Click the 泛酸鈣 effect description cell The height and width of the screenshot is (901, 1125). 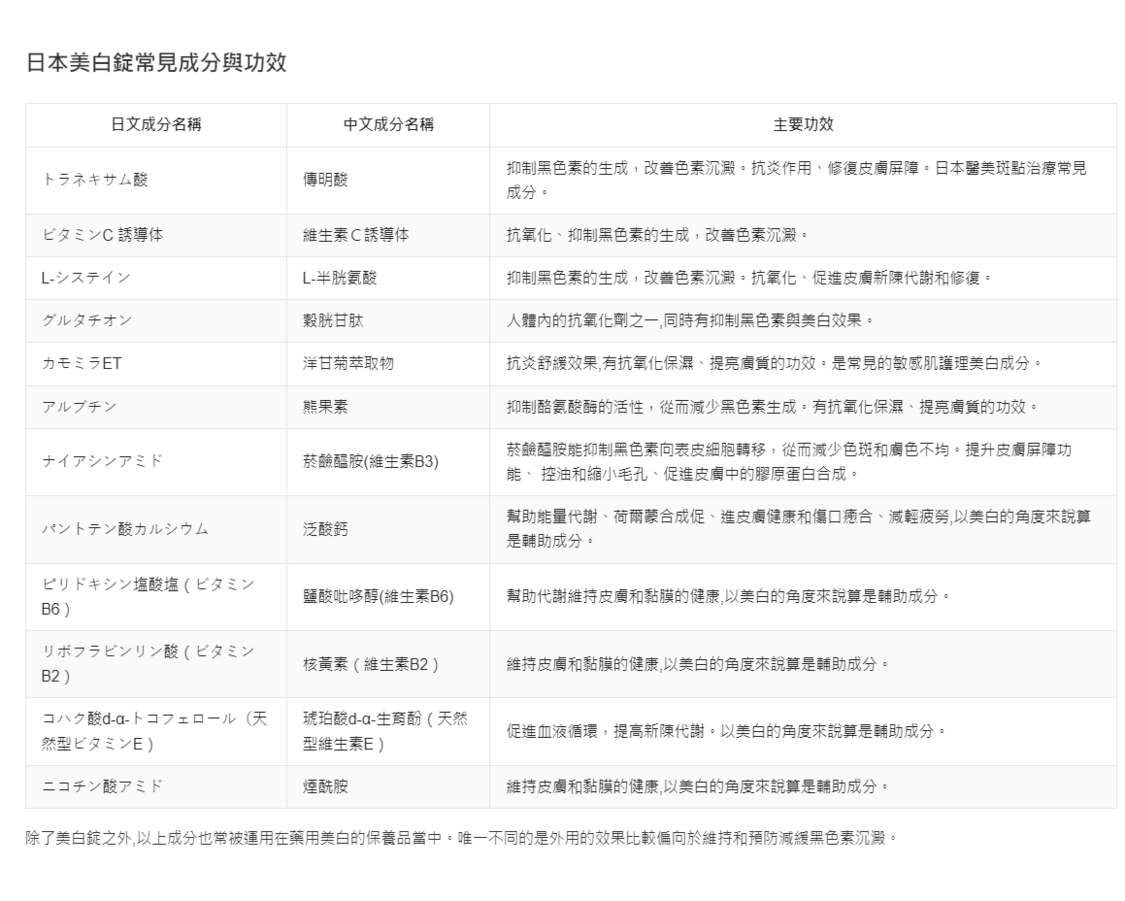point(803,529)
